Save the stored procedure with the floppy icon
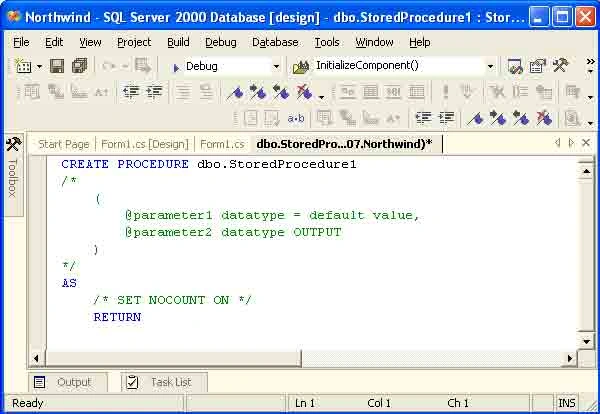This screenshot has width=600, height=414. [57, 67]
